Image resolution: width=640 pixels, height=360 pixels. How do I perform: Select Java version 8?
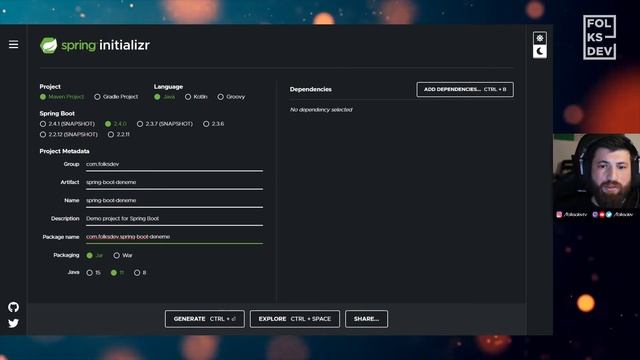point(140,273)
